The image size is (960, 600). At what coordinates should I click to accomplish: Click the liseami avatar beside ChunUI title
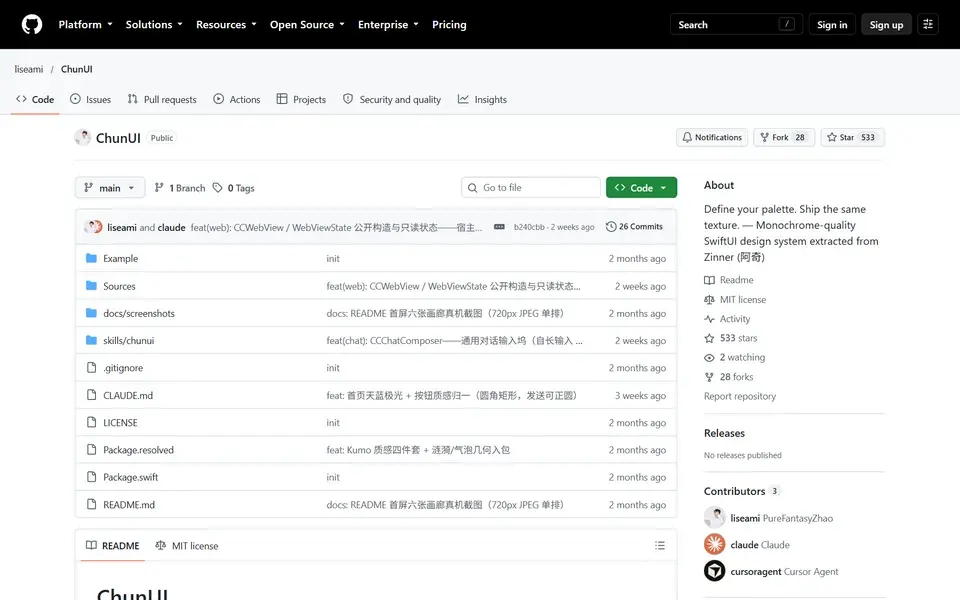tap(83, 137)
